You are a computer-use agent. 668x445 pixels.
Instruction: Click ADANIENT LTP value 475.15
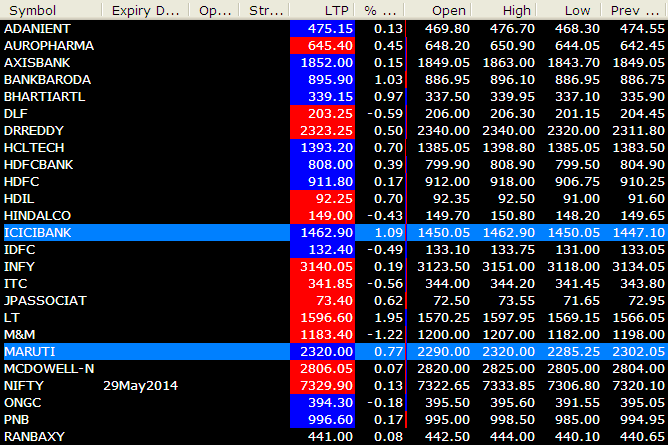pos(322,29)
